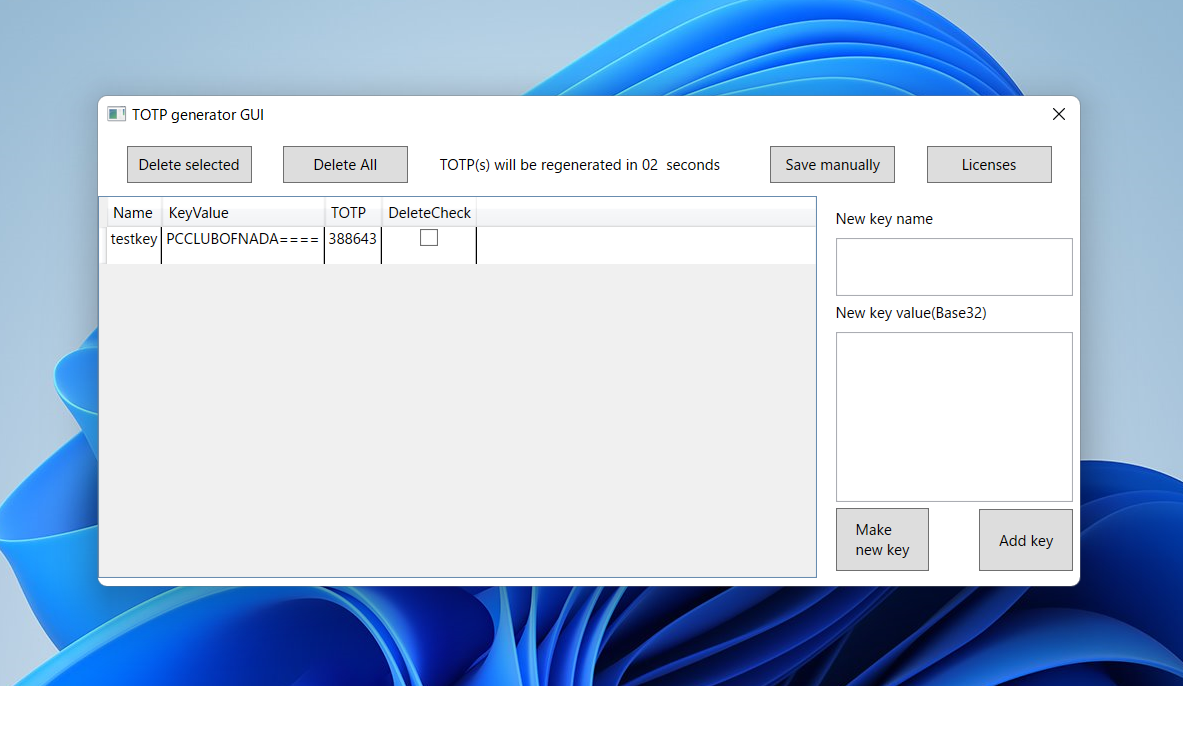The height and width of the screenshot is (750, 1183).
Task: Sort by the Name column header
Action: [x=133, y=213]
